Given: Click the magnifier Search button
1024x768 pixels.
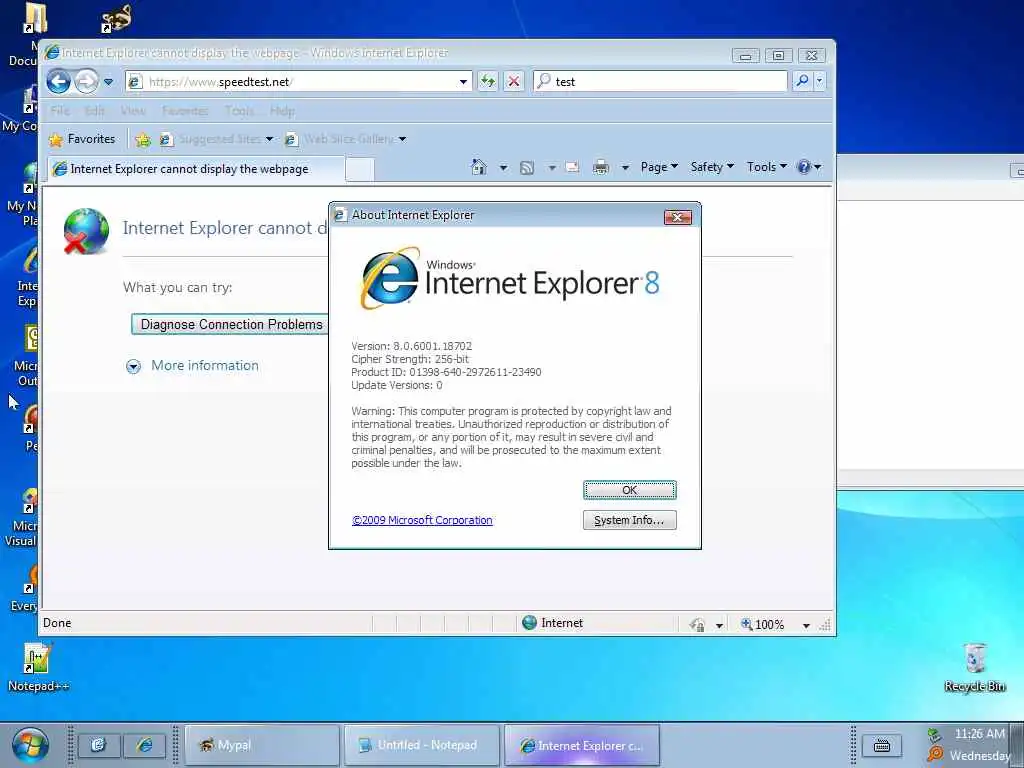Looking at the screenshot, I should tap(802, 81).
